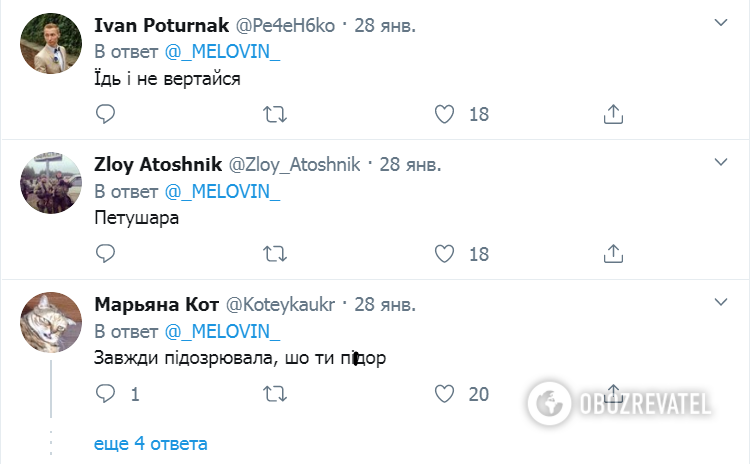Like Марьяна Кот's tweet
This screenshot has height=464, width=752.
pos(445,394)
